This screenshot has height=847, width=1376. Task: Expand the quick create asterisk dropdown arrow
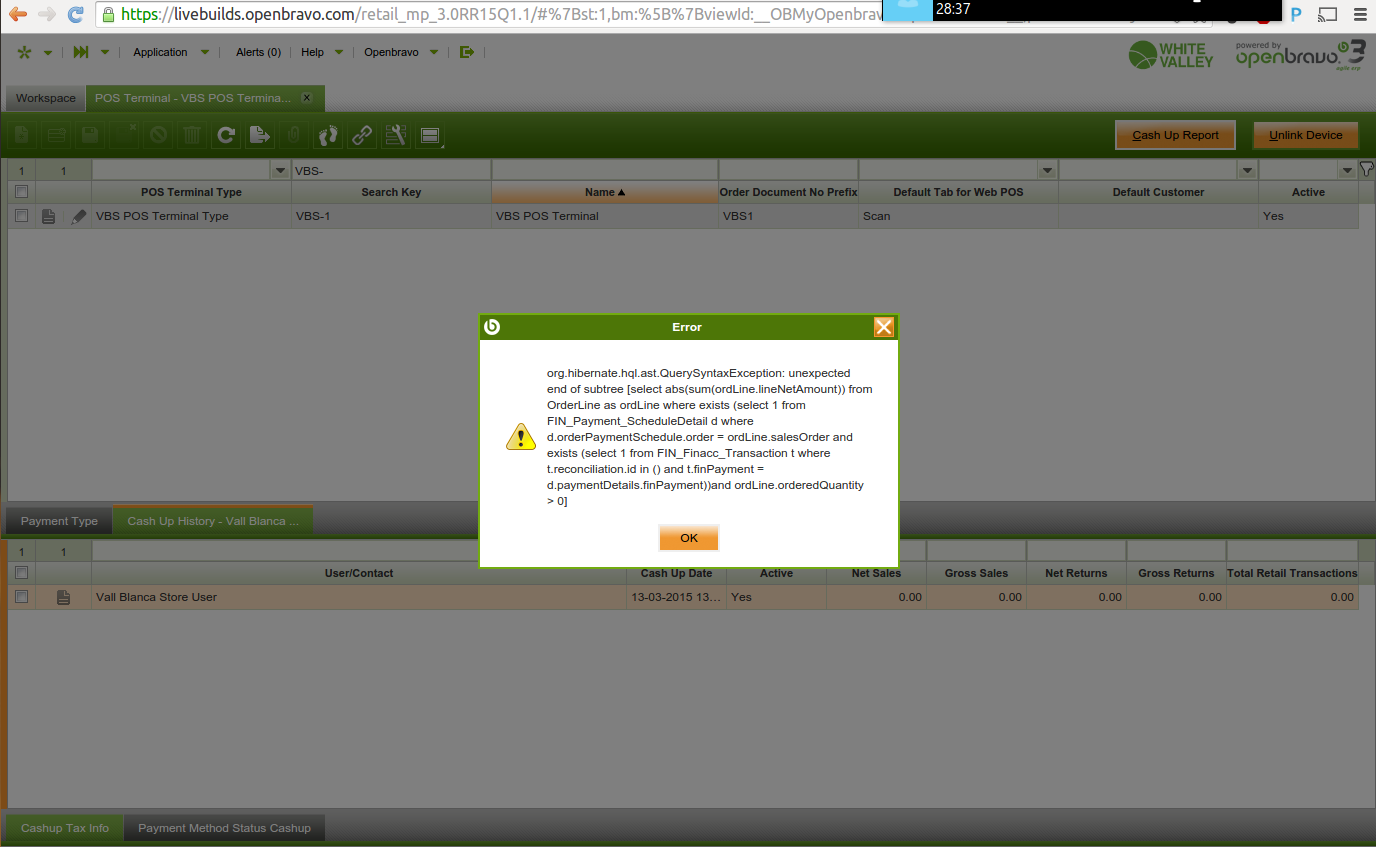pos(47,52)
